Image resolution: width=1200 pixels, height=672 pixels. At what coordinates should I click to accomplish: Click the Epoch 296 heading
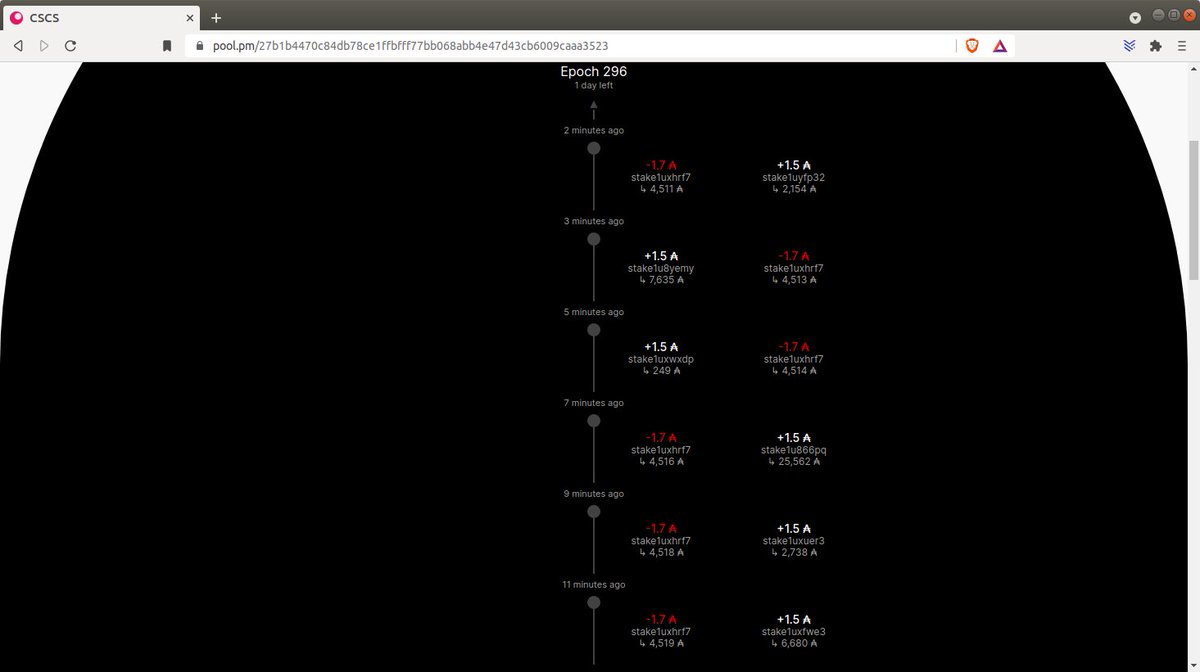click(594, 72)
